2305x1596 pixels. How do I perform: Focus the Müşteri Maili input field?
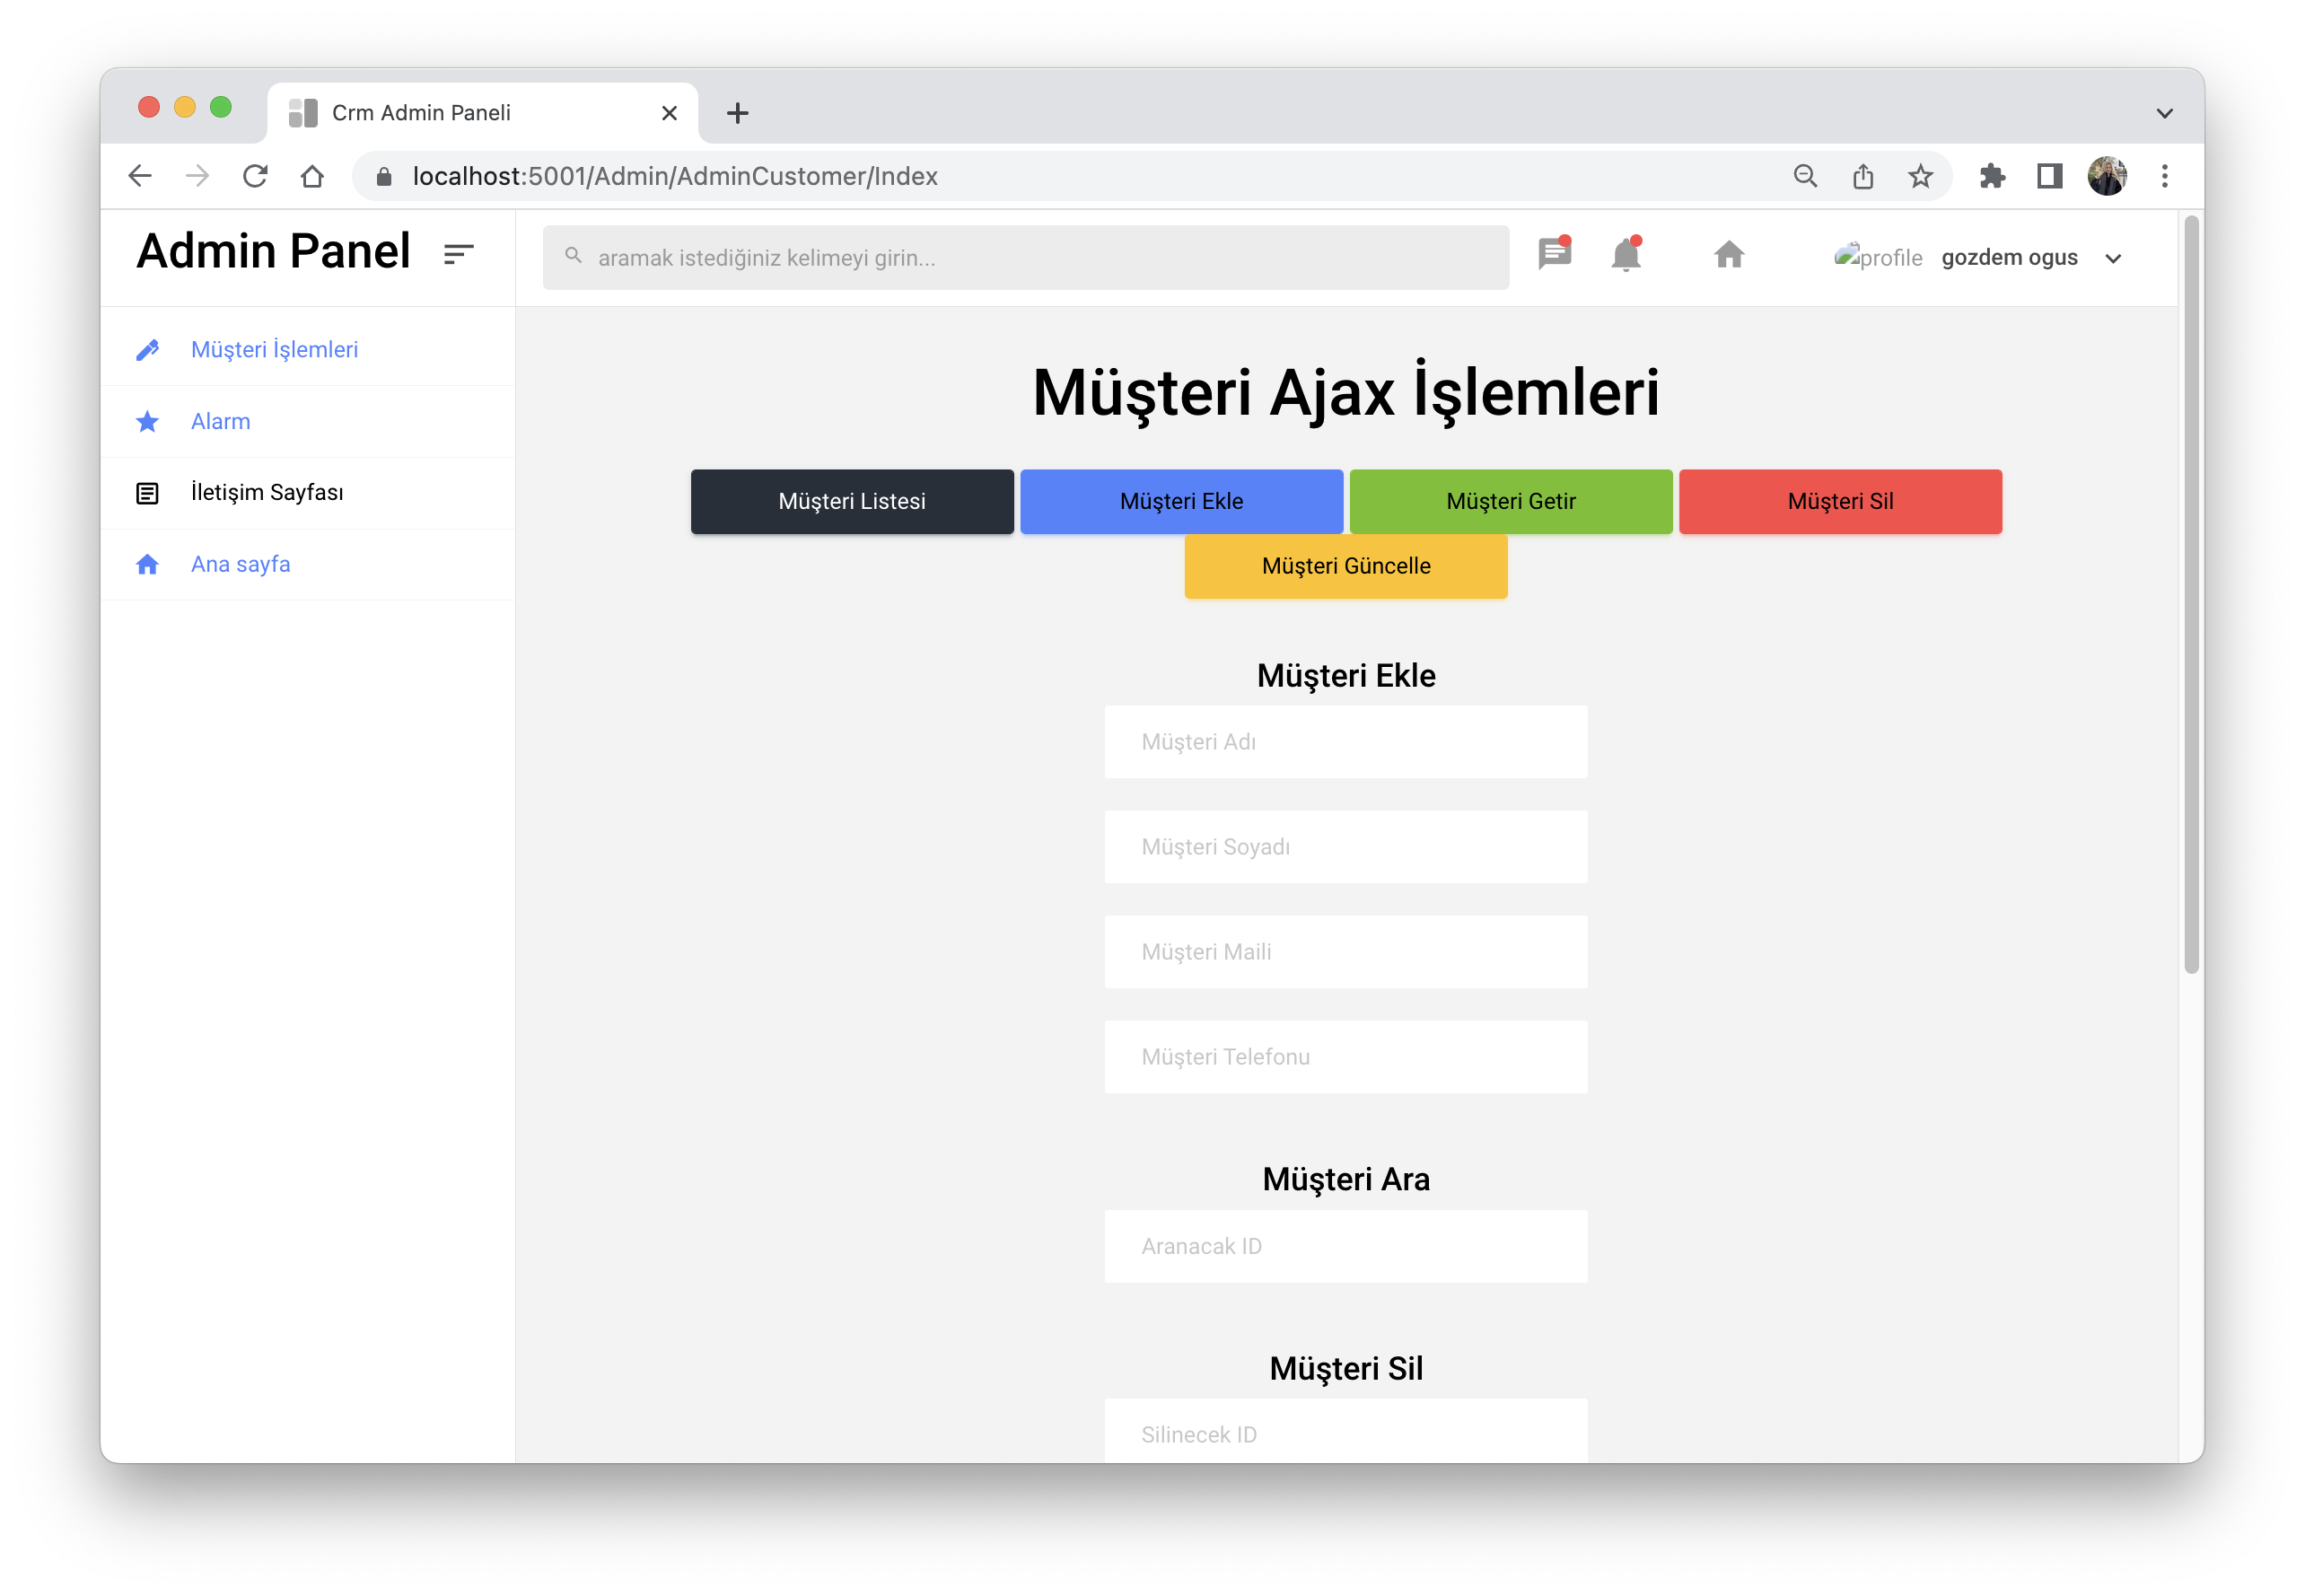[1346, 952]
